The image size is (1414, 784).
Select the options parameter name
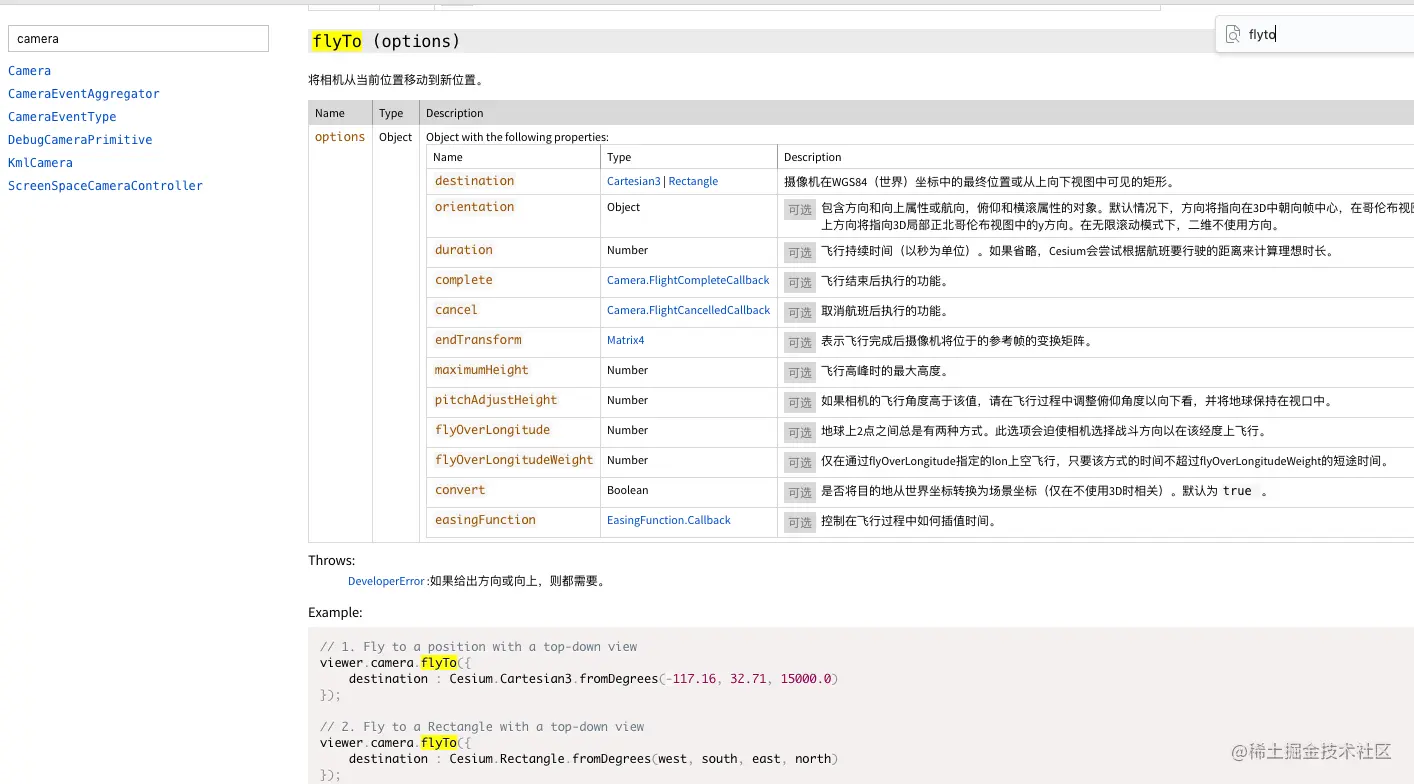pyautogui.click(x=340, y=137)
